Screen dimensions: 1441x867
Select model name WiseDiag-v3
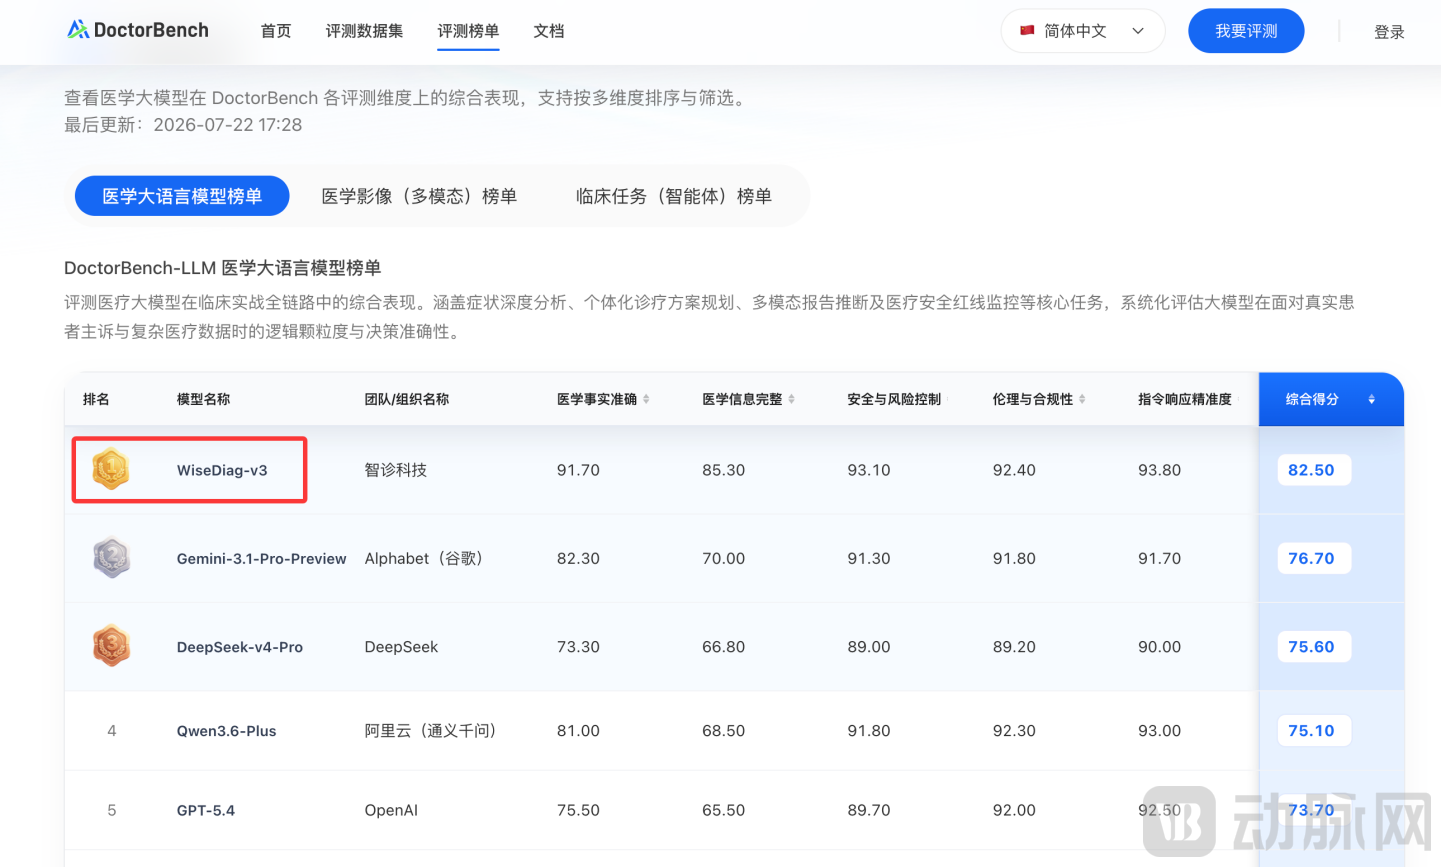coord(222,470)
